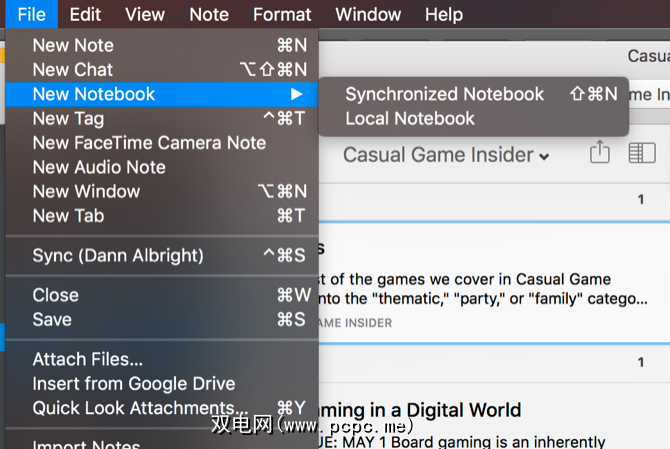Open the Format menu in the menu bar
670x449 pixels.
282,14
